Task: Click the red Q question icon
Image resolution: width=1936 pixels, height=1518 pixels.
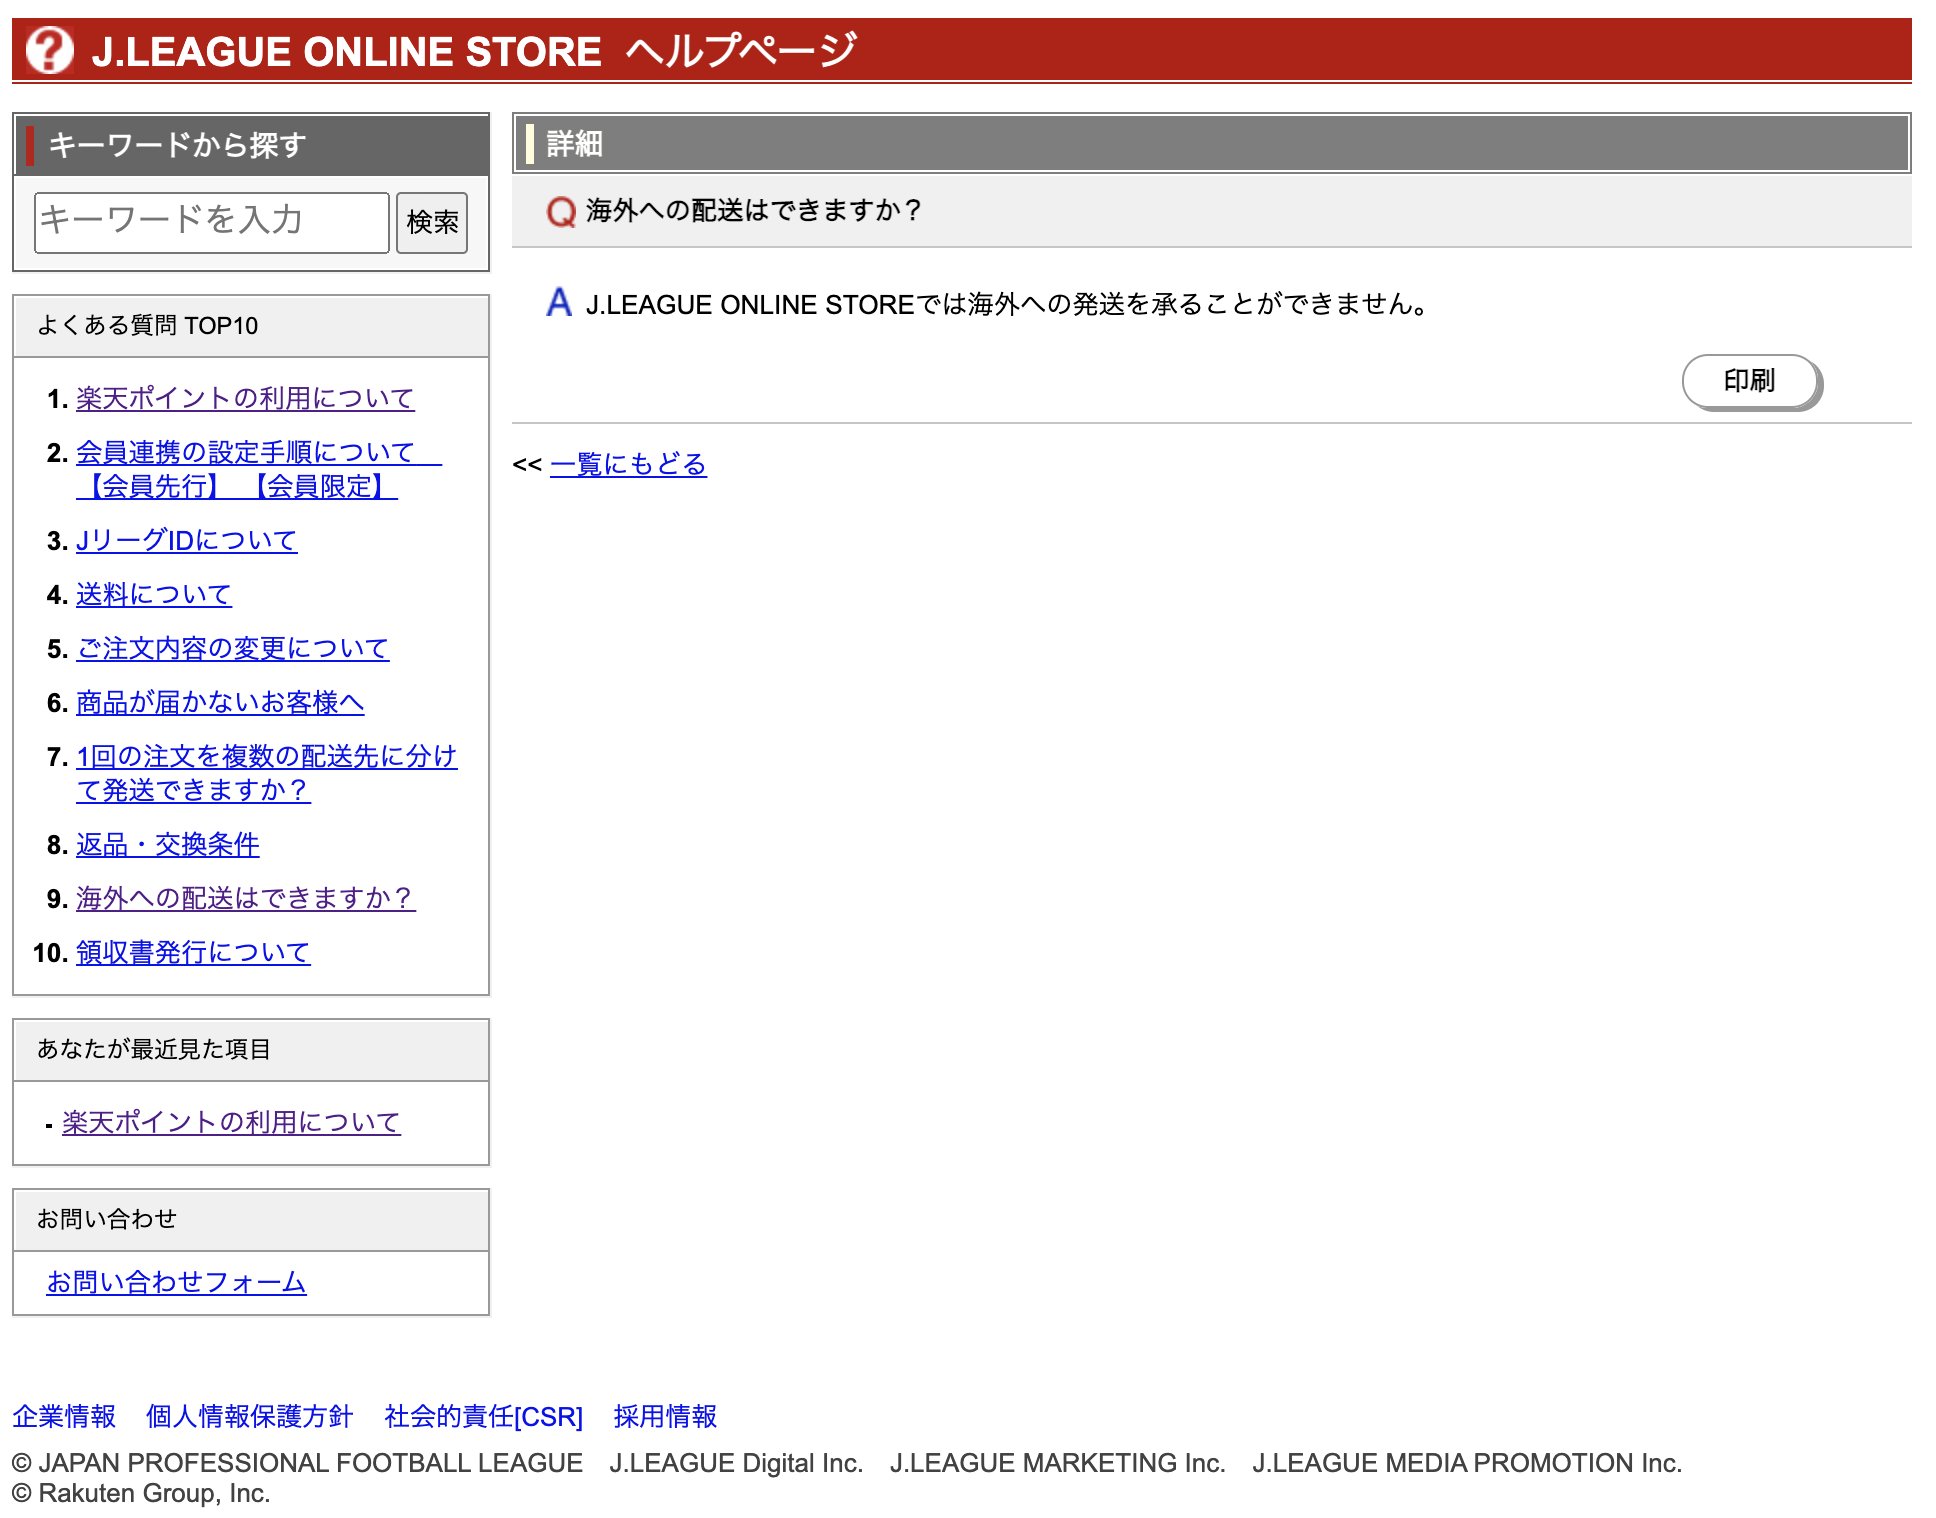Action: 561,211
